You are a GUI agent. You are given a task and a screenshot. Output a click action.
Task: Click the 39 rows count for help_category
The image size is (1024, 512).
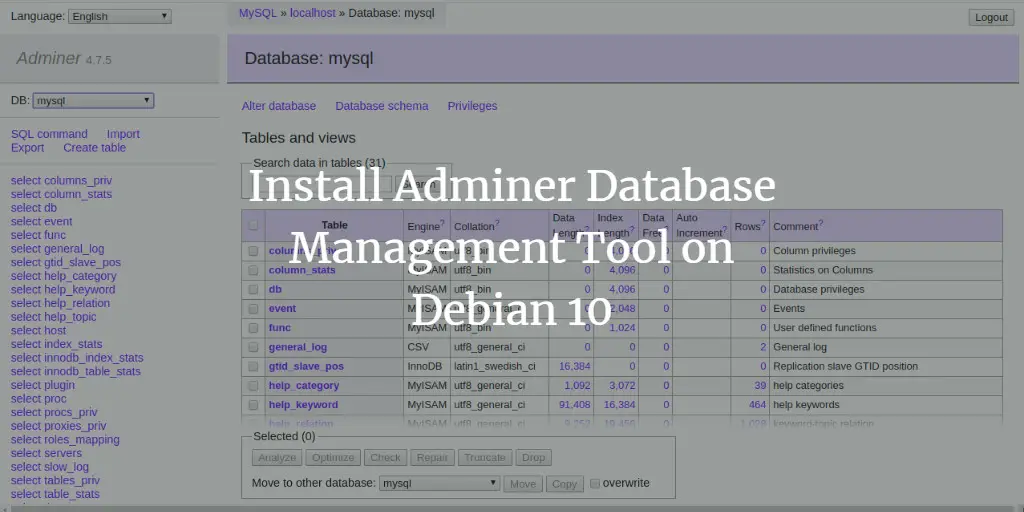pos(760,385)
